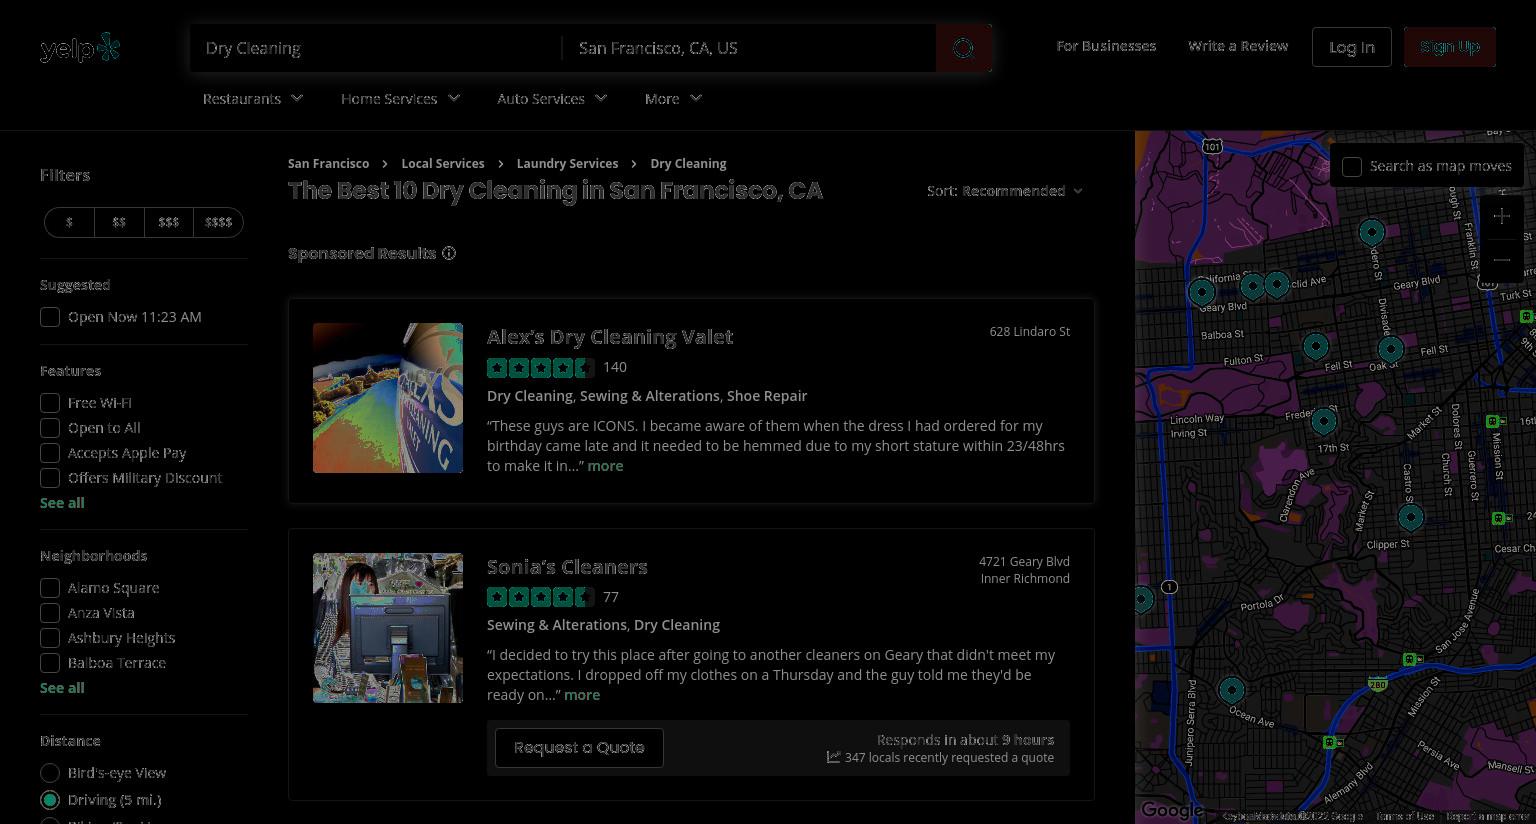Enable Search as map moves checkbox
Viewport: 1536px width, 824px height.
click(1352, 167)
